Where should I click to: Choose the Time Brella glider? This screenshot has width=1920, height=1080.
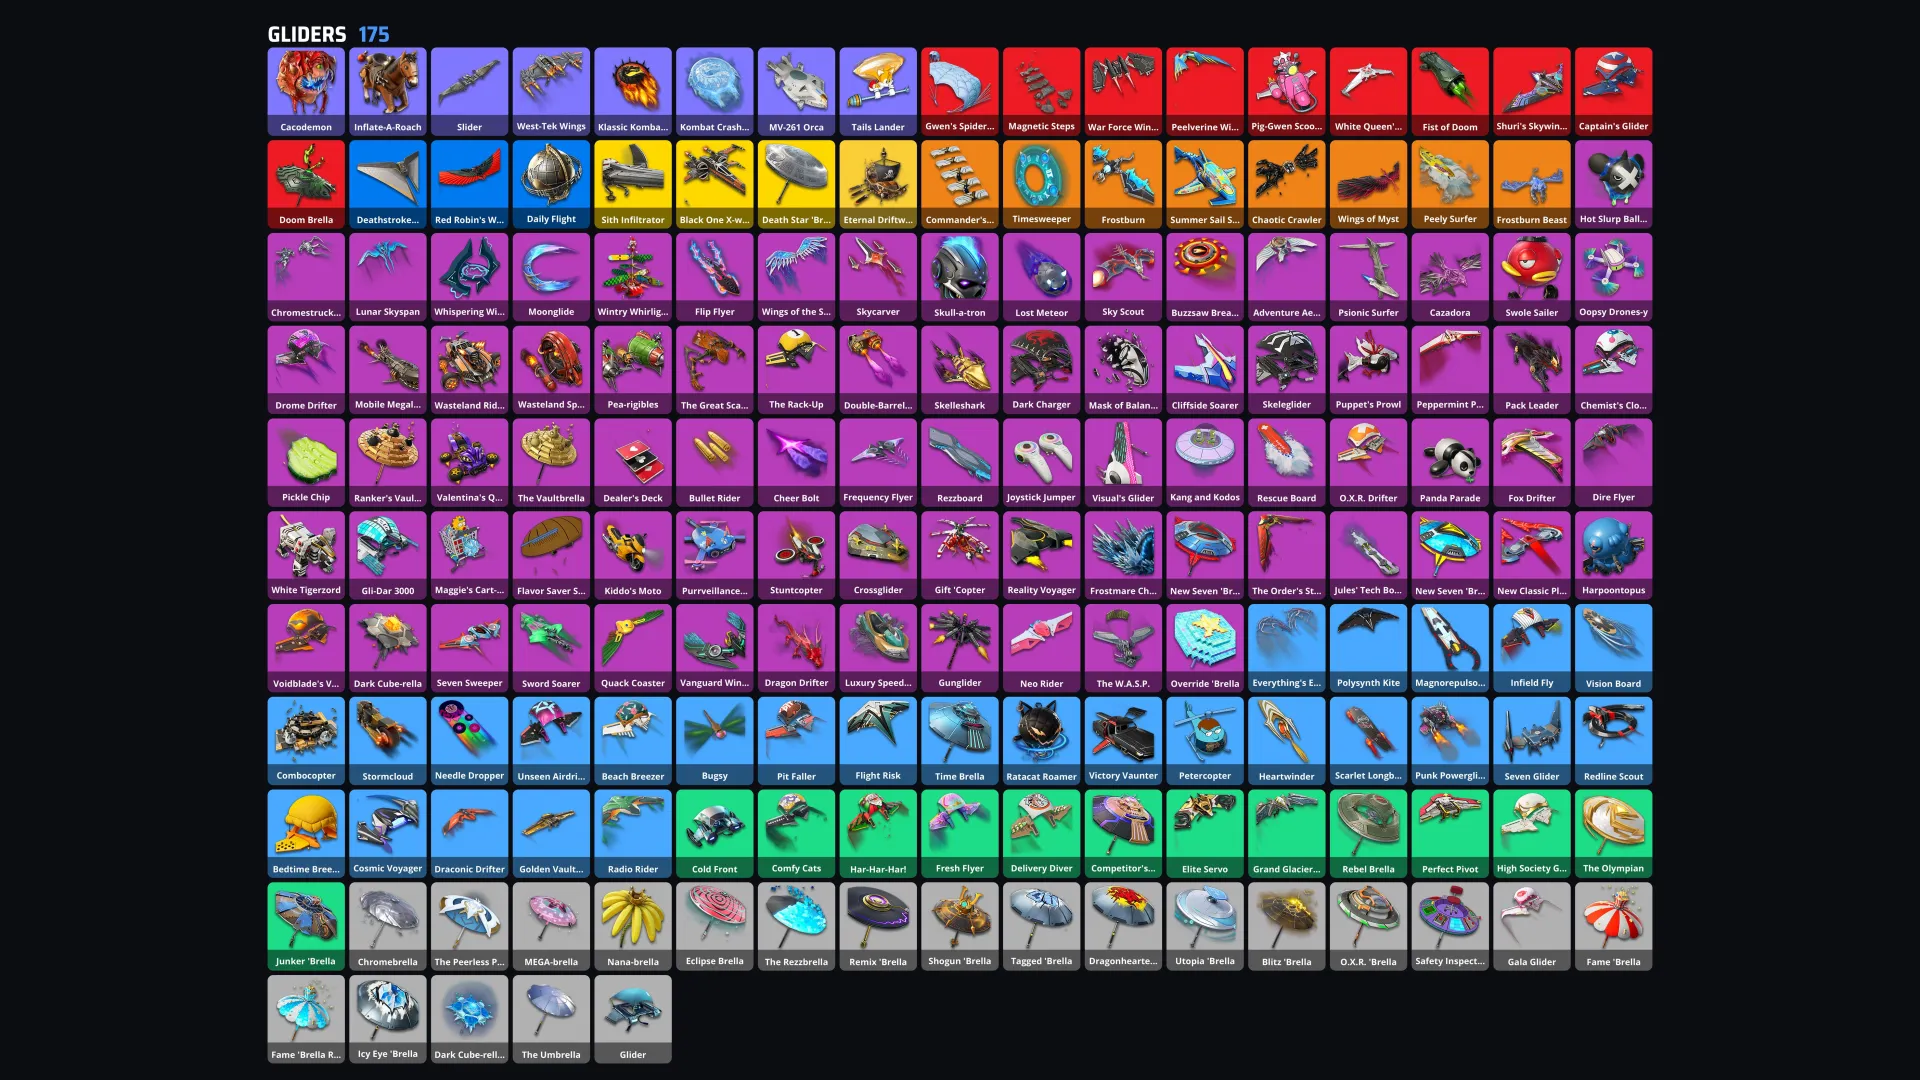960,741
